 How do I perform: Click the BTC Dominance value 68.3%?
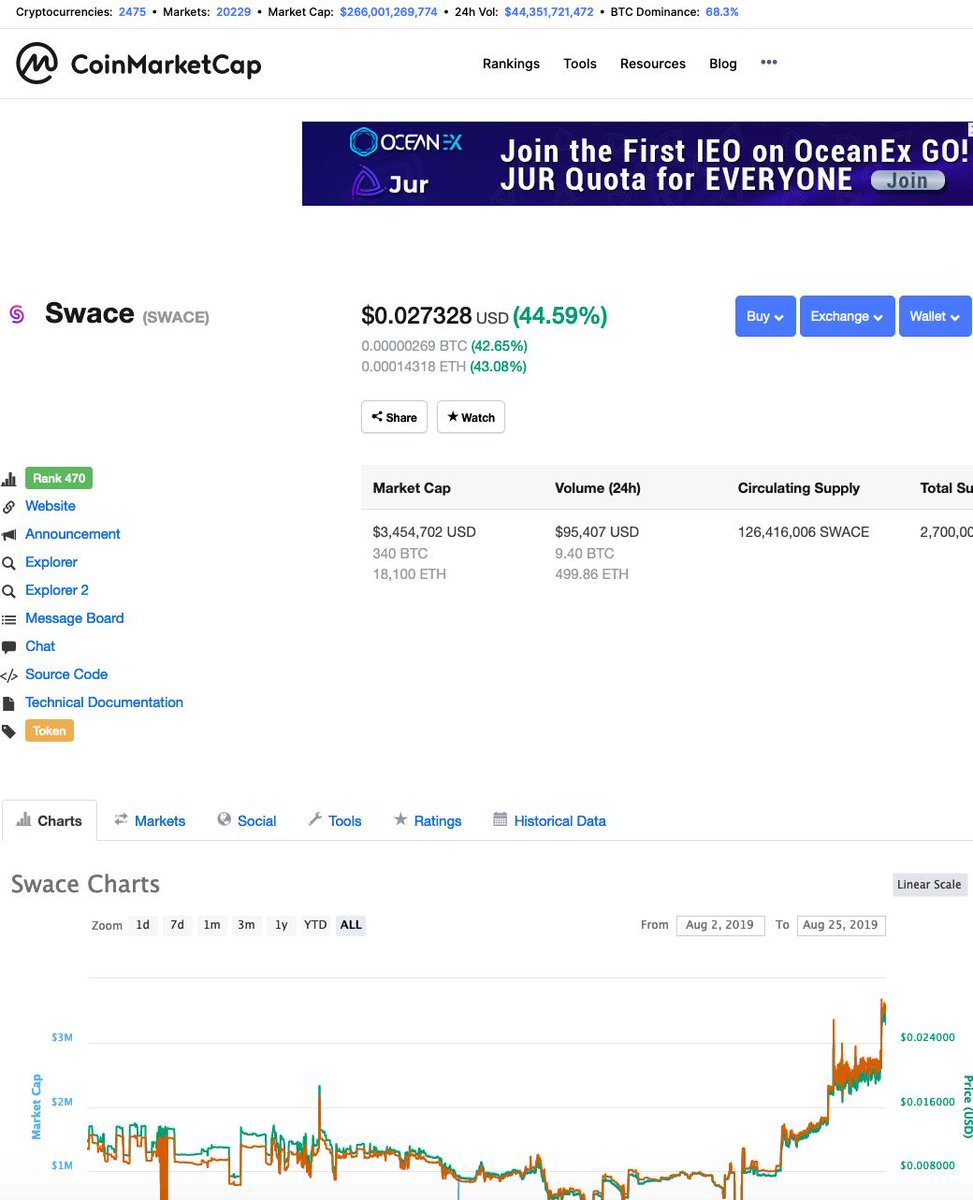[x=722, y=12]
